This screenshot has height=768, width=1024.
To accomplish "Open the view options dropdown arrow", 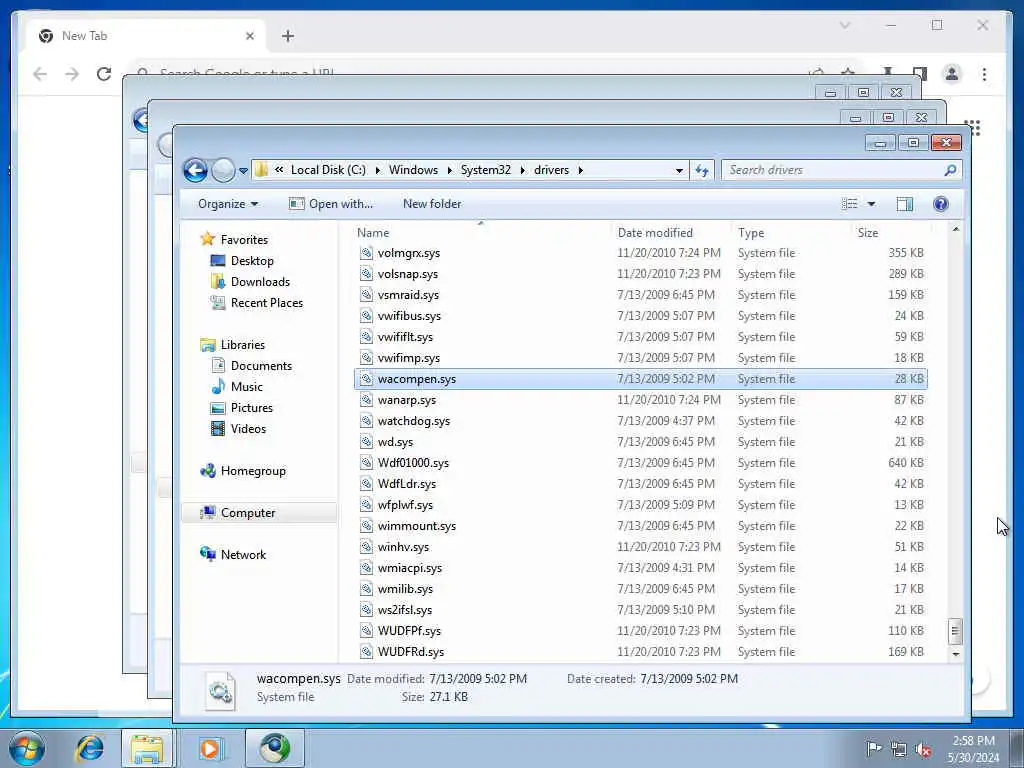I will click(x=871, y=204).
